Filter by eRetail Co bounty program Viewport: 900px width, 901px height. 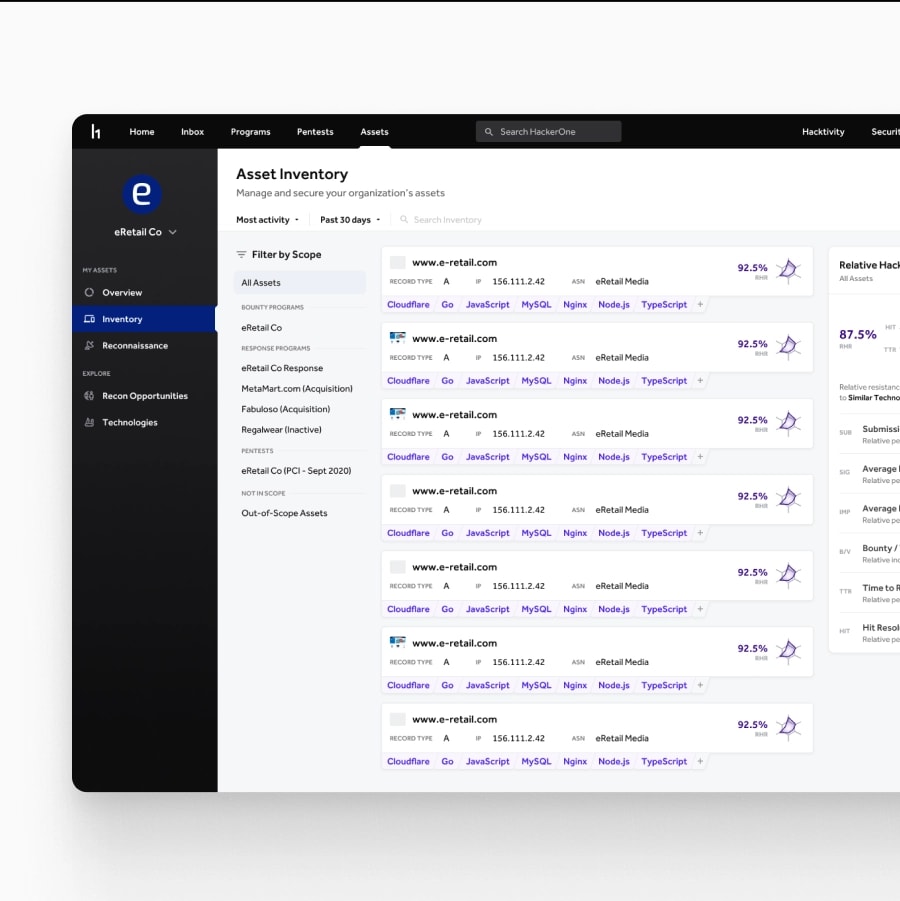pos(261,328)
